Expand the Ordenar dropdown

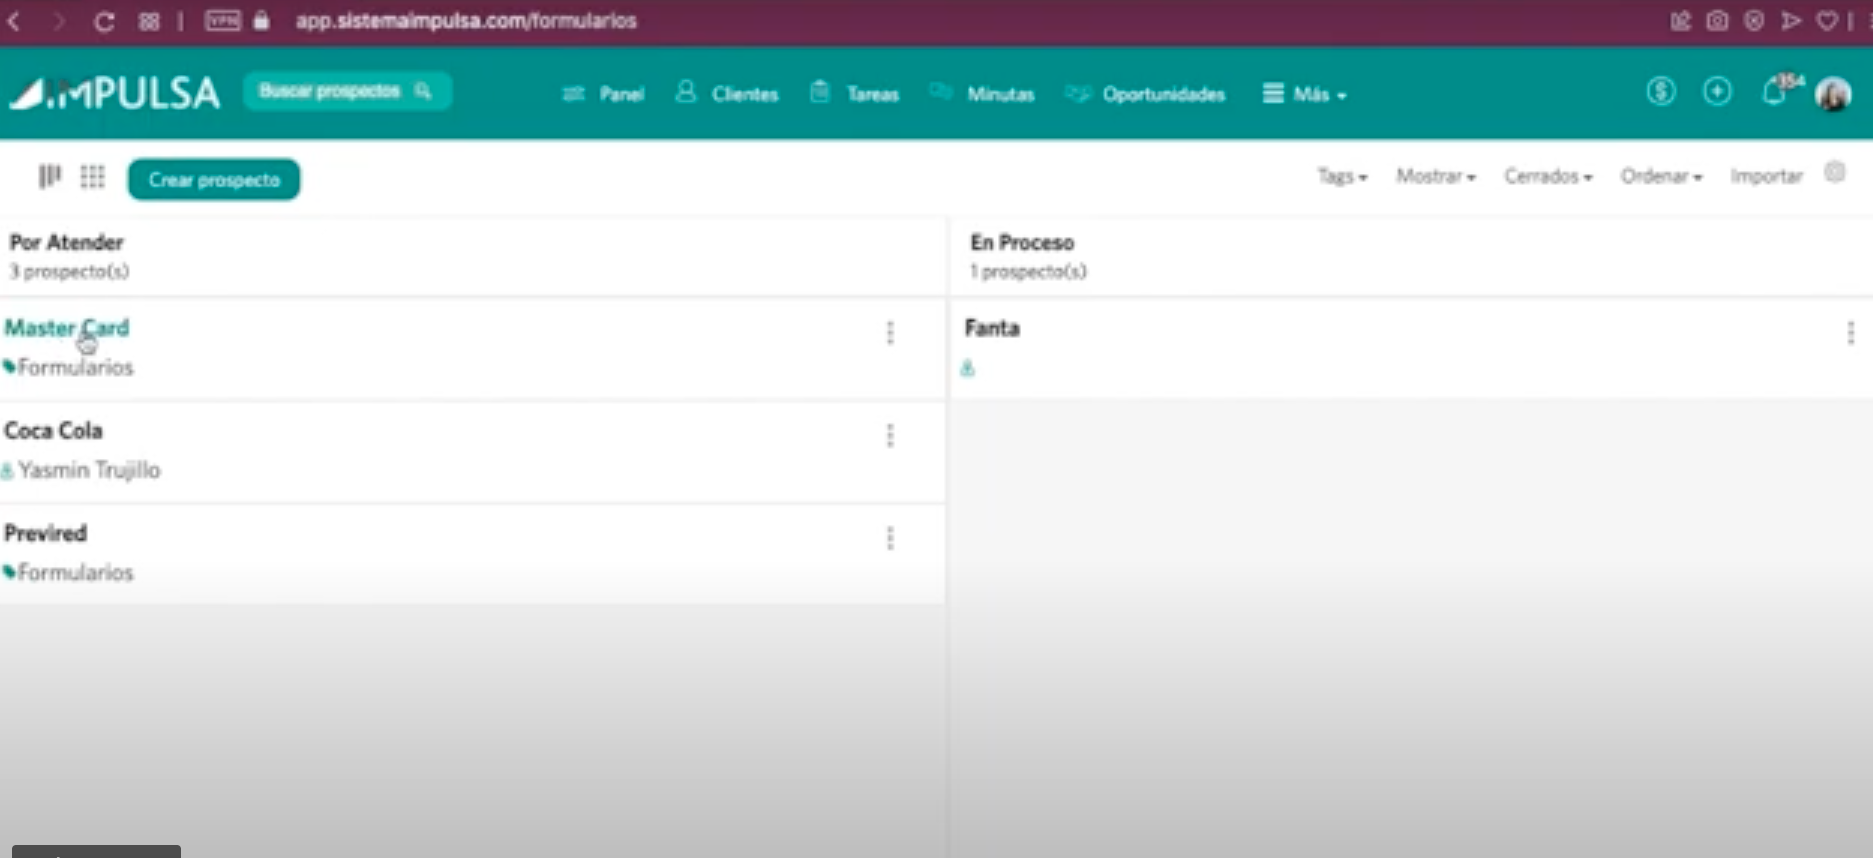coord(1660,177)
